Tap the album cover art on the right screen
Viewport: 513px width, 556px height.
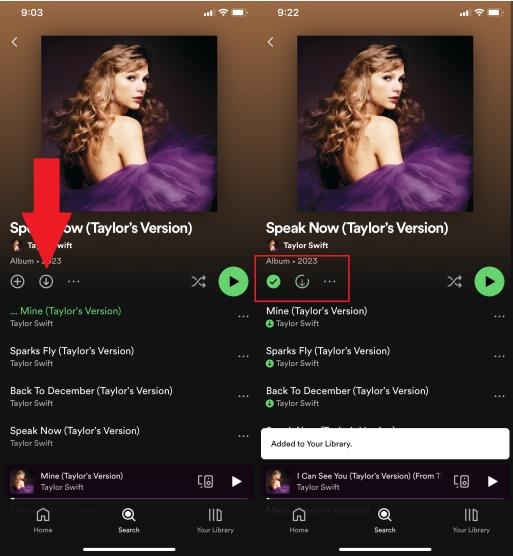pyautogui.click(x=385, y=124)
